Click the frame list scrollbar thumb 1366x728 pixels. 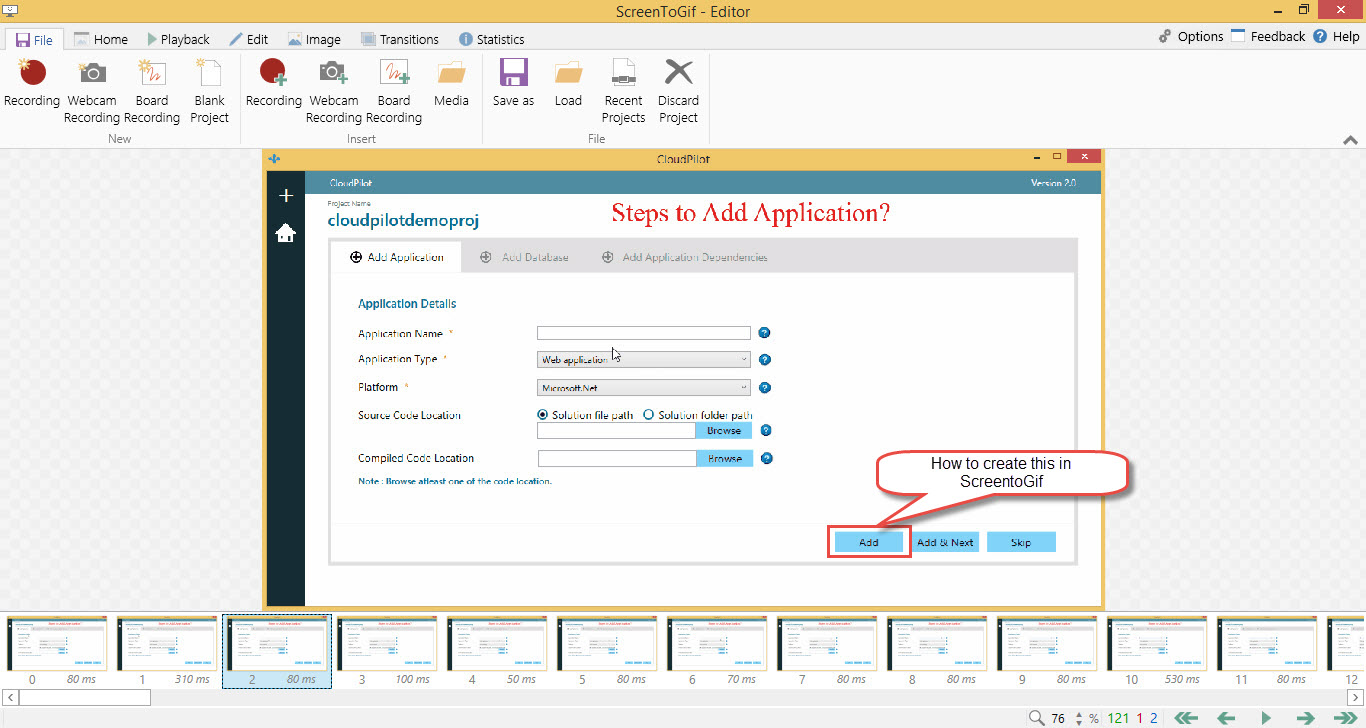[84, 696]
